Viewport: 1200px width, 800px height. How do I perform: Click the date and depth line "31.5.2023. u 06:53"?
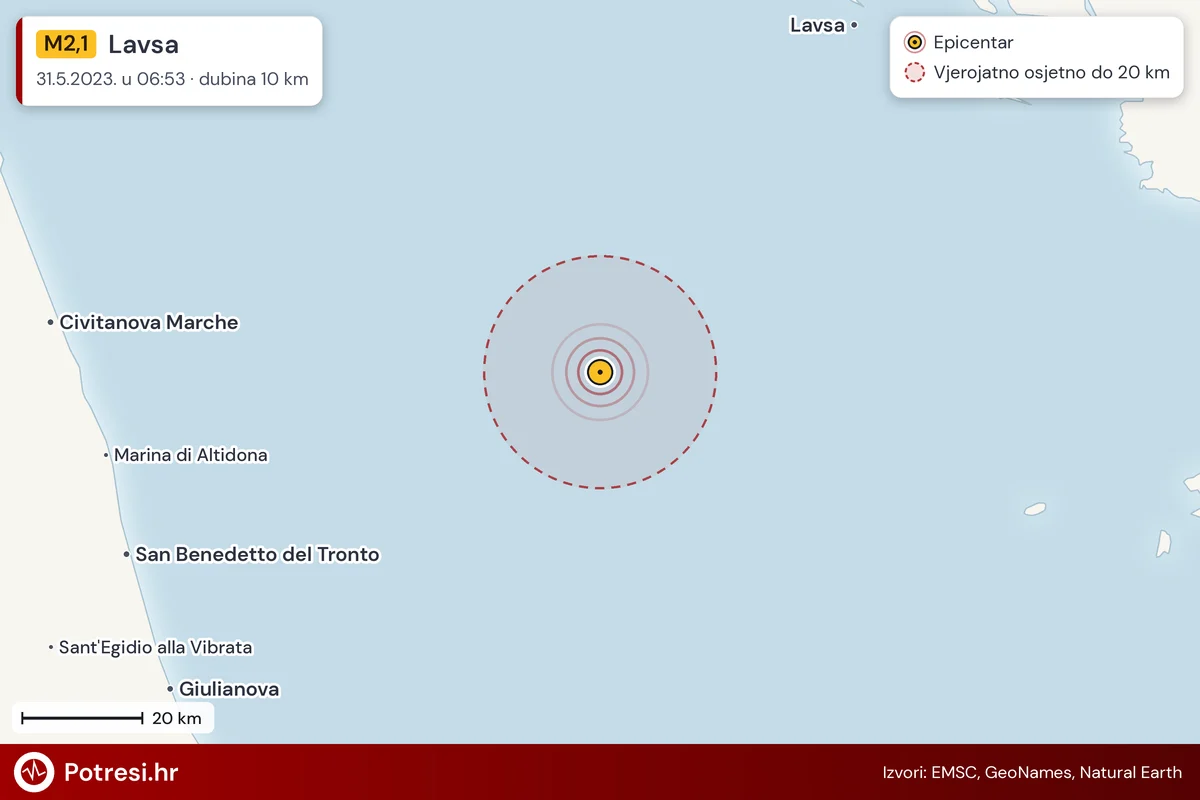(111, 79)
